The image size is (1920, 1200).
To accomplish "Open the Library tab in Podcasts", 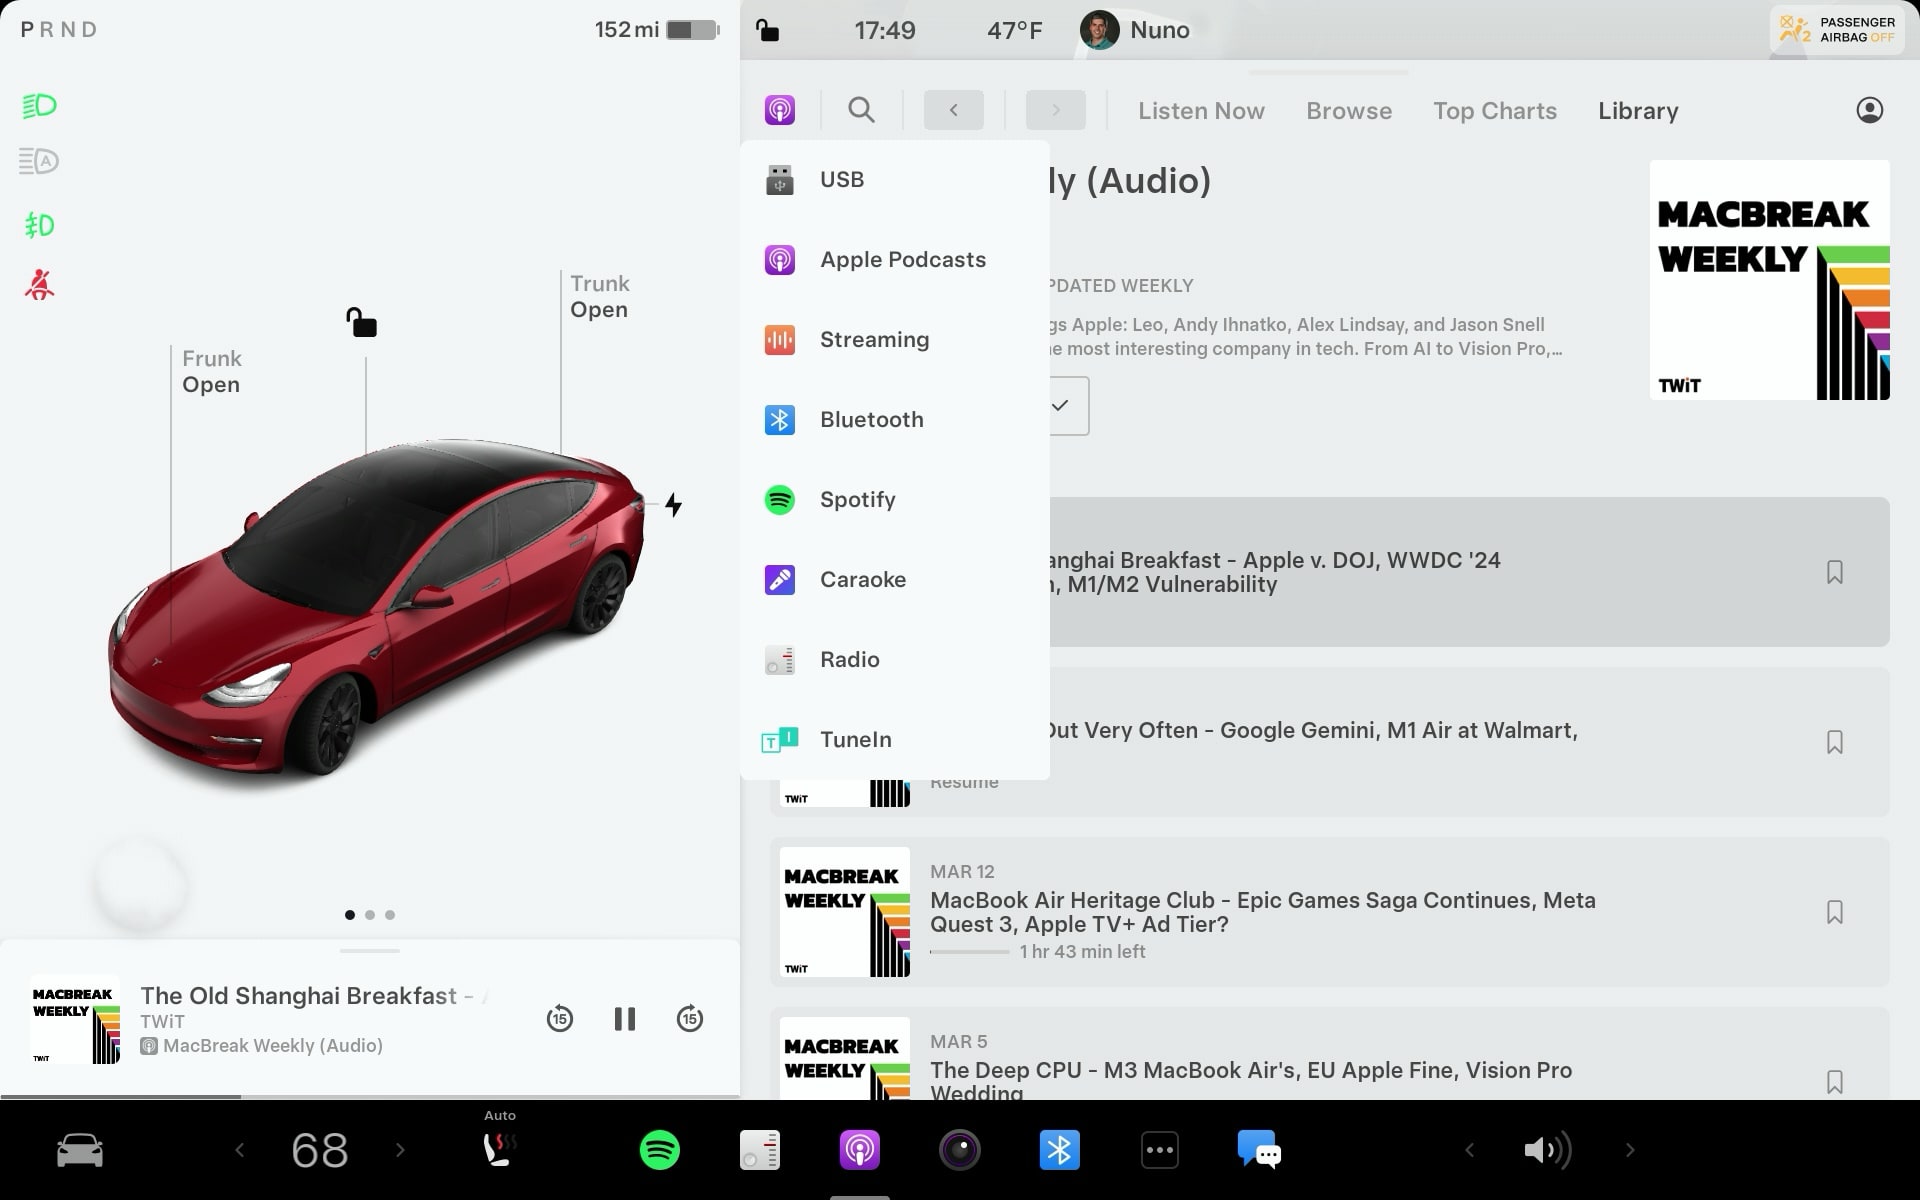I will coord(1638,109).
